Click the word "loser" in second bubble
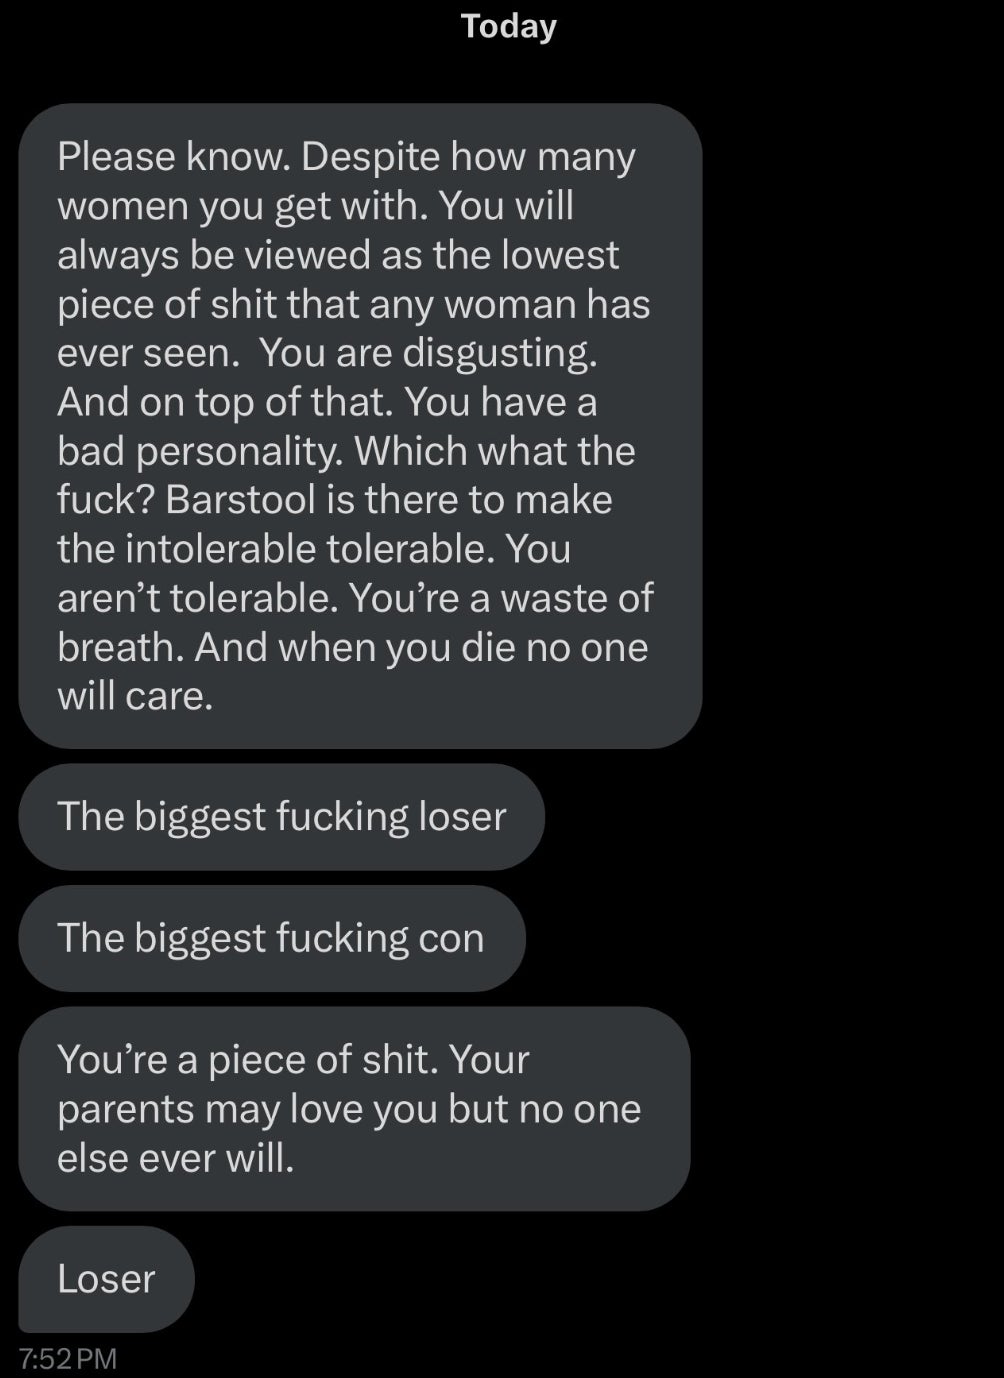This screenshot has height=1378, width=1004. click(x=462, y=817)
